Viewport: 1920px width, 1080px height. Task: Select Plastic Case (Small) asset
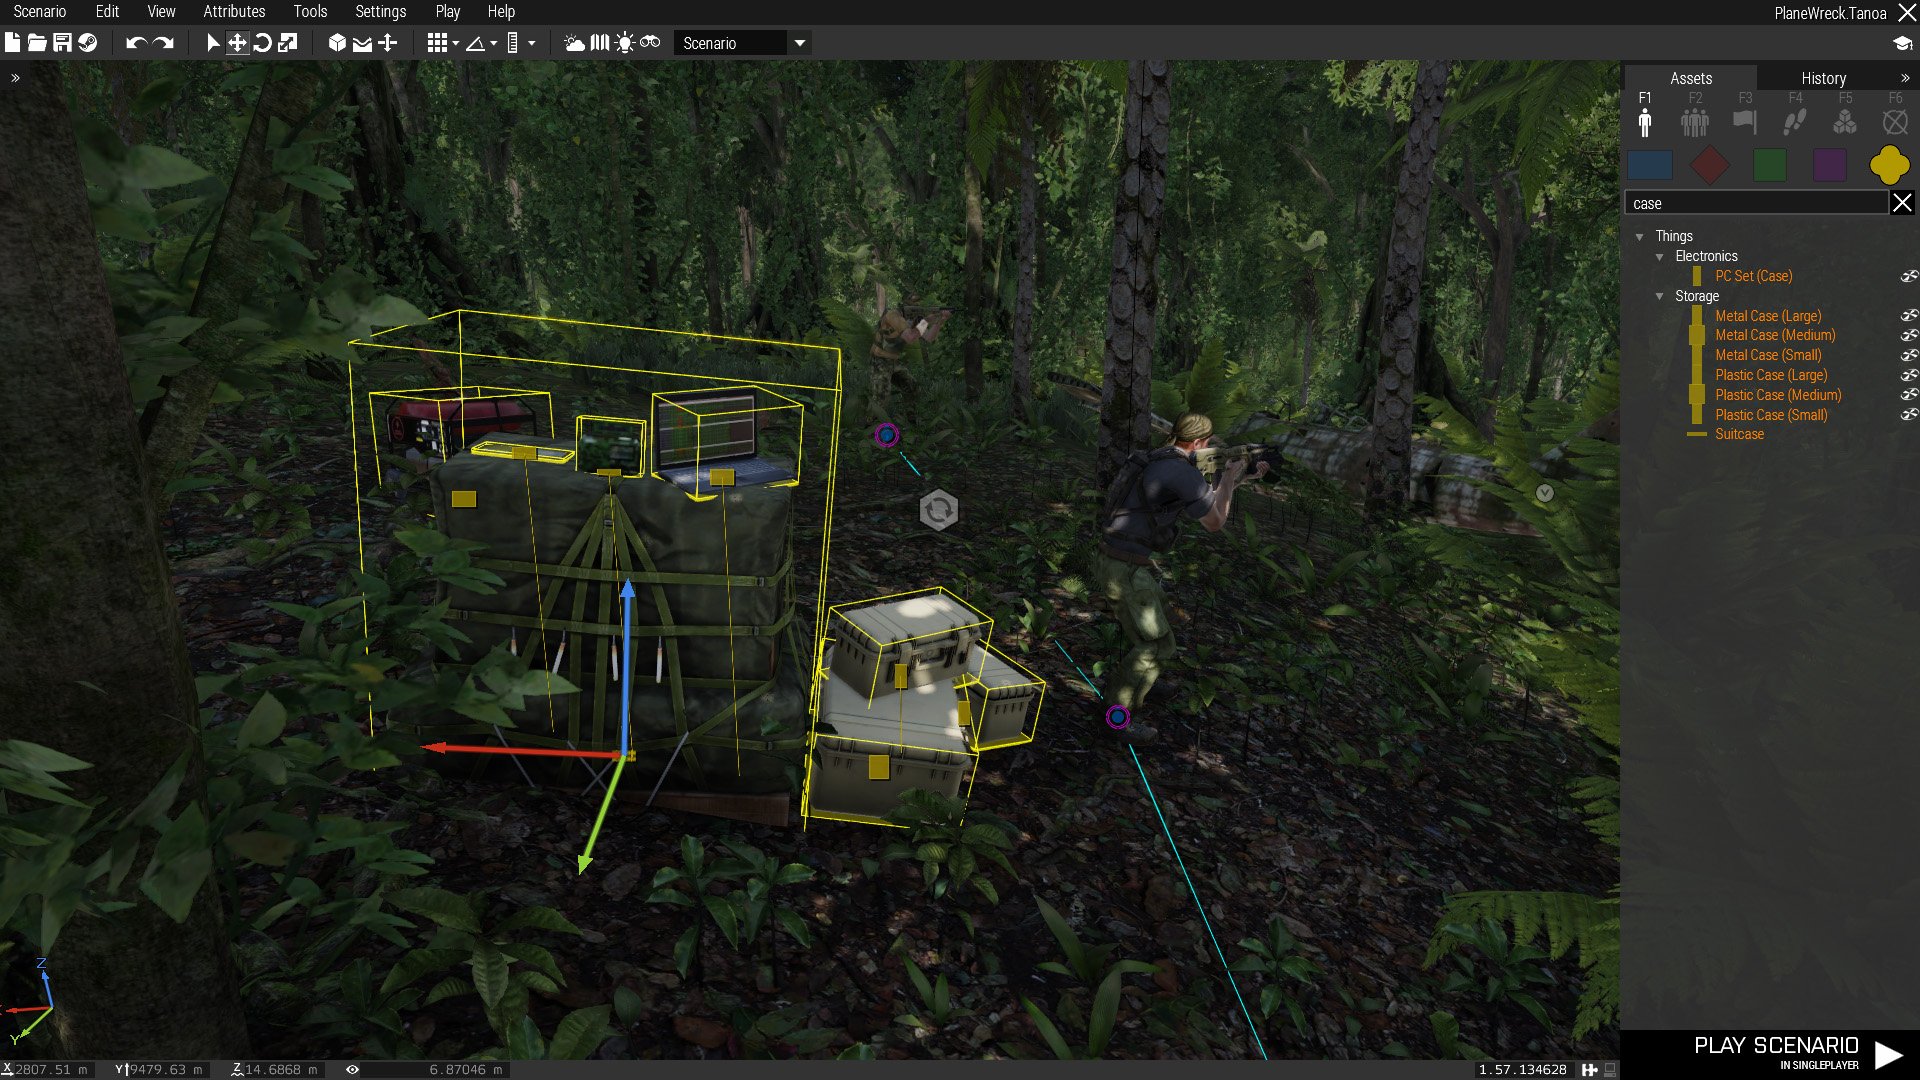click(1771, 415)
